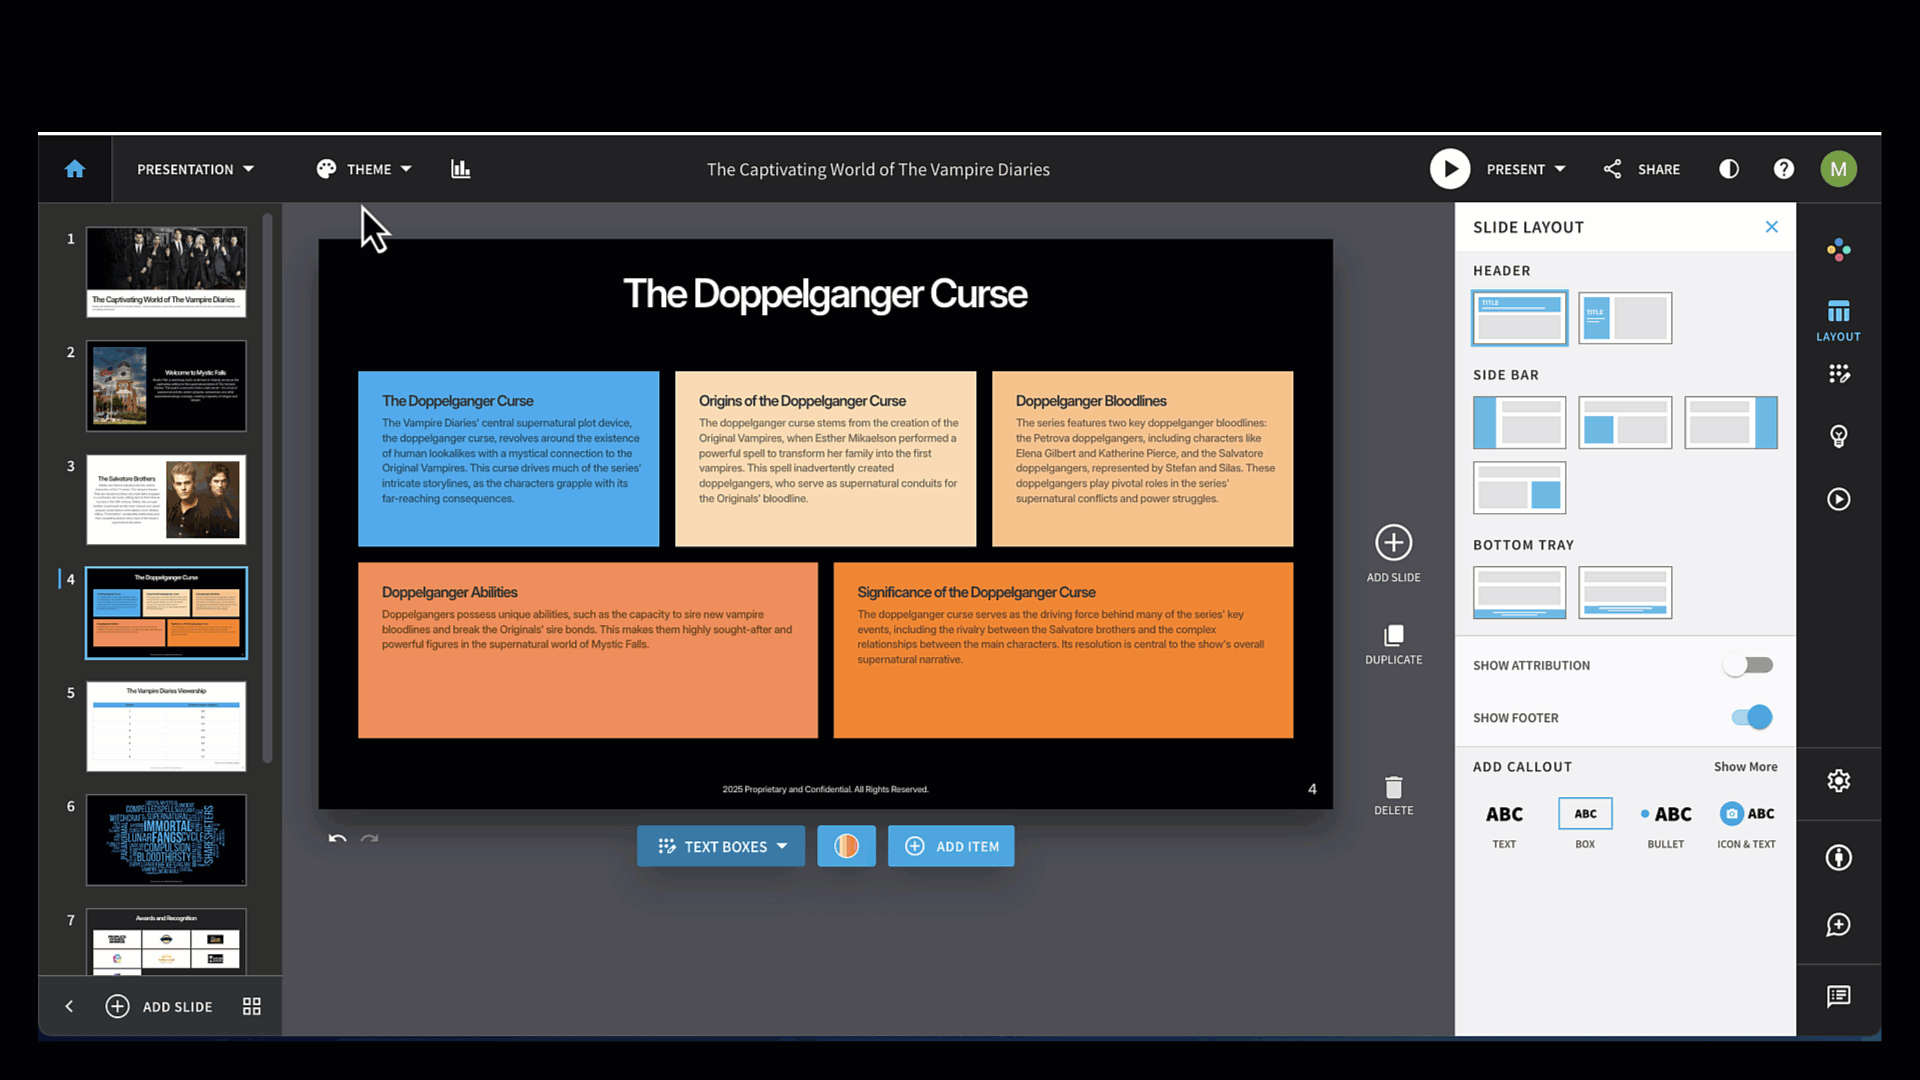Choose the left side bar layout

[x=1520, y=422]
